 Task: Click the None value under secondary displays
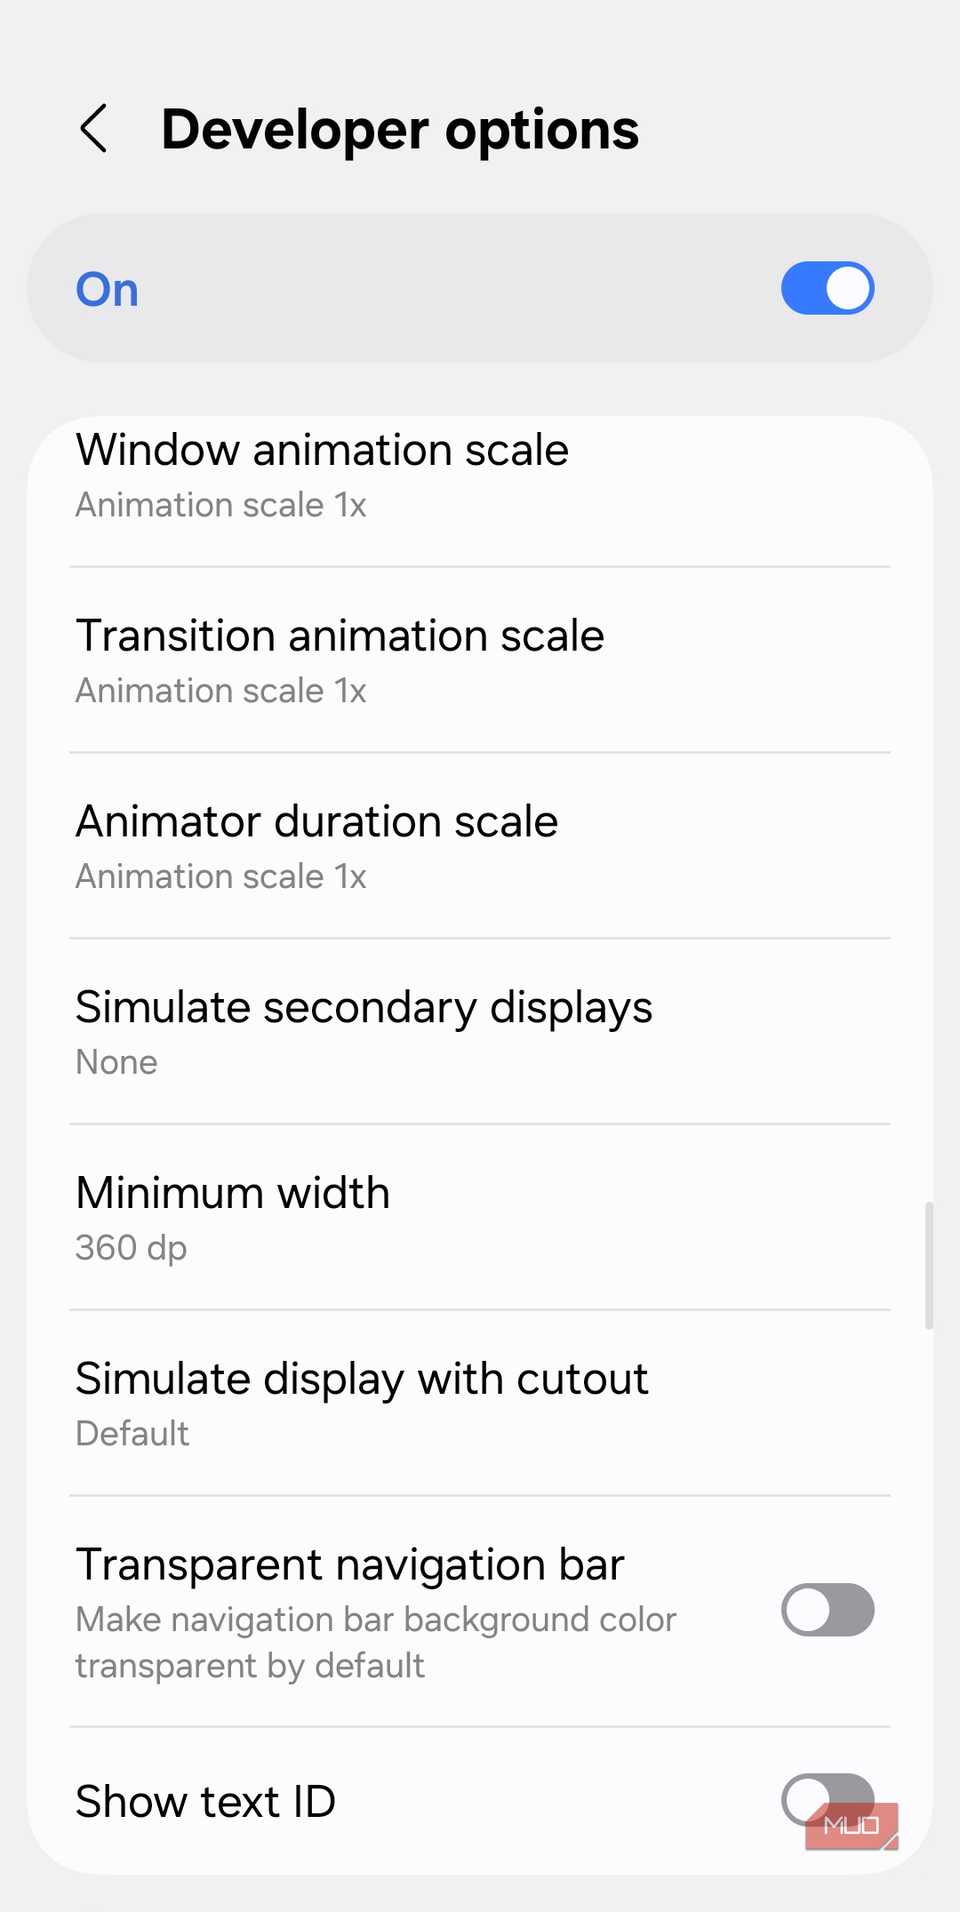coord(117,1062)
